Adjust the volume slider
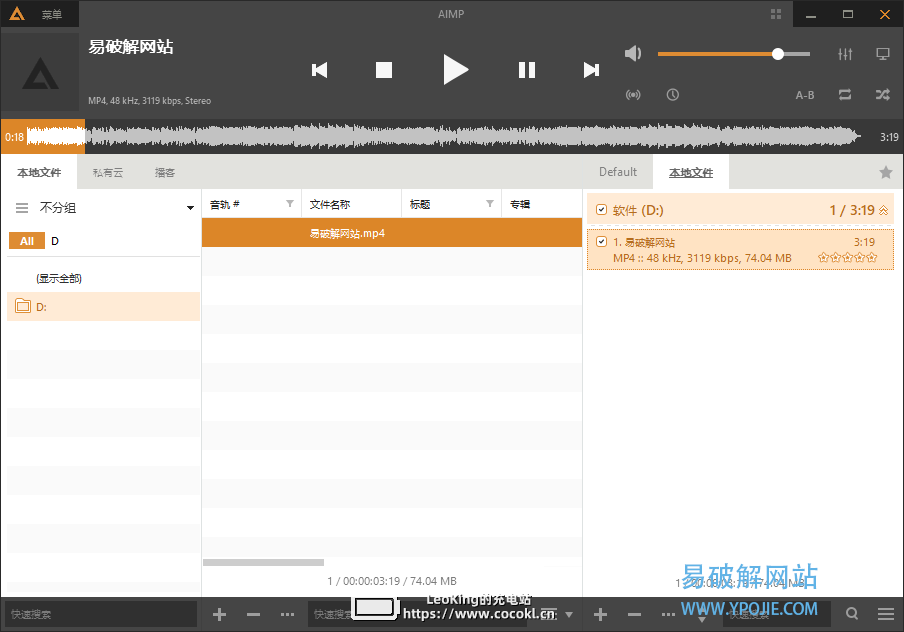904x632 pixels. coord(734,54)
